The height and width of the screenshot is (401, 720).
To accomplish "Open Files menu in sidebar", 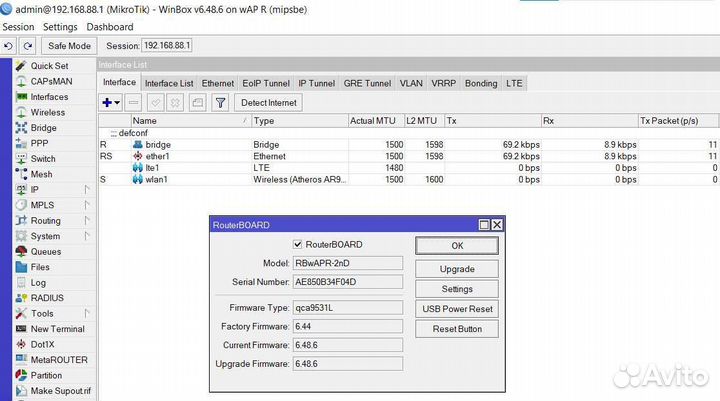I will [39, 267].
